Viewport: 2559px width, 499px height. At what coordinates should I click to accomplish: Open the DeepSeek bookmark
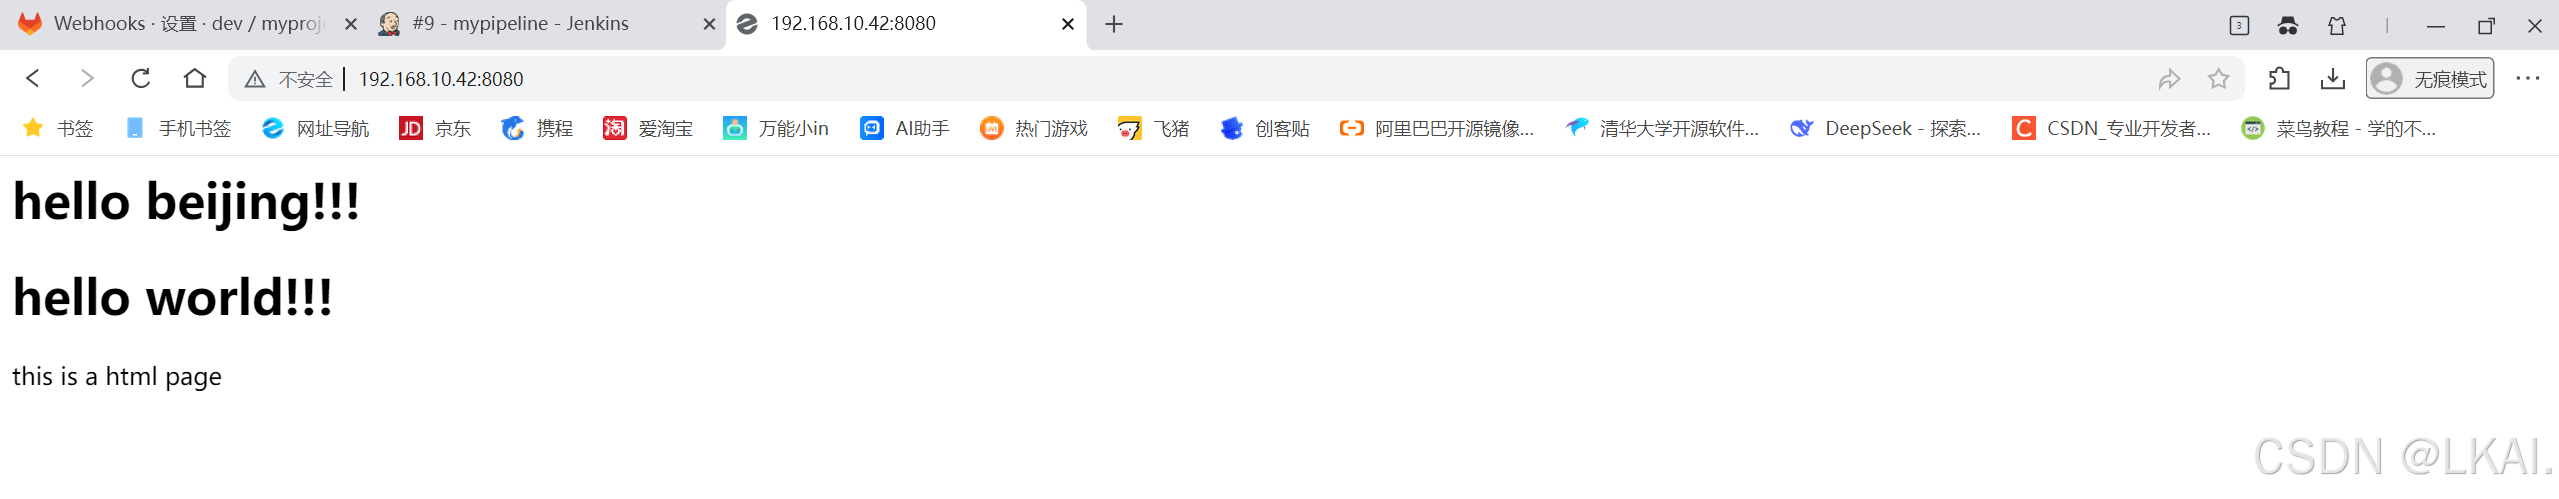coord(1885,128)
